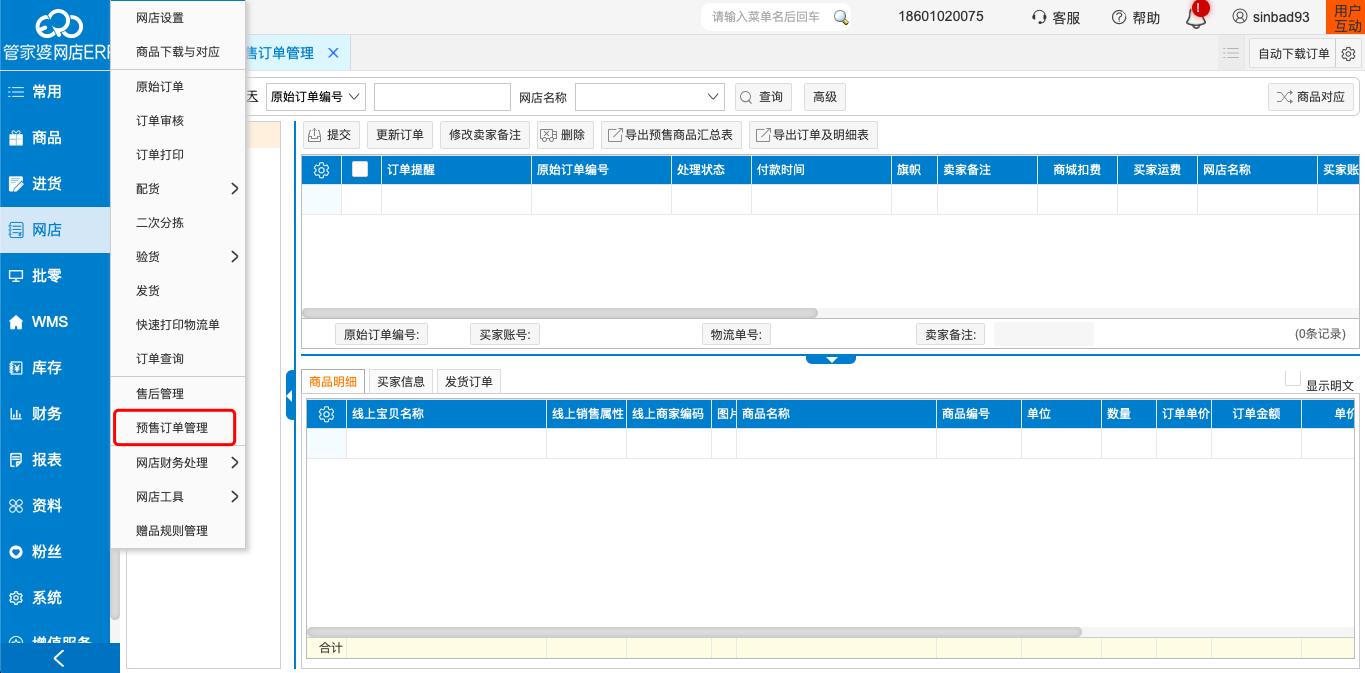This screenshot has width=1365, height=673.
Task: Click the order table horizontal scrollbar
Action: click(560, 313)
